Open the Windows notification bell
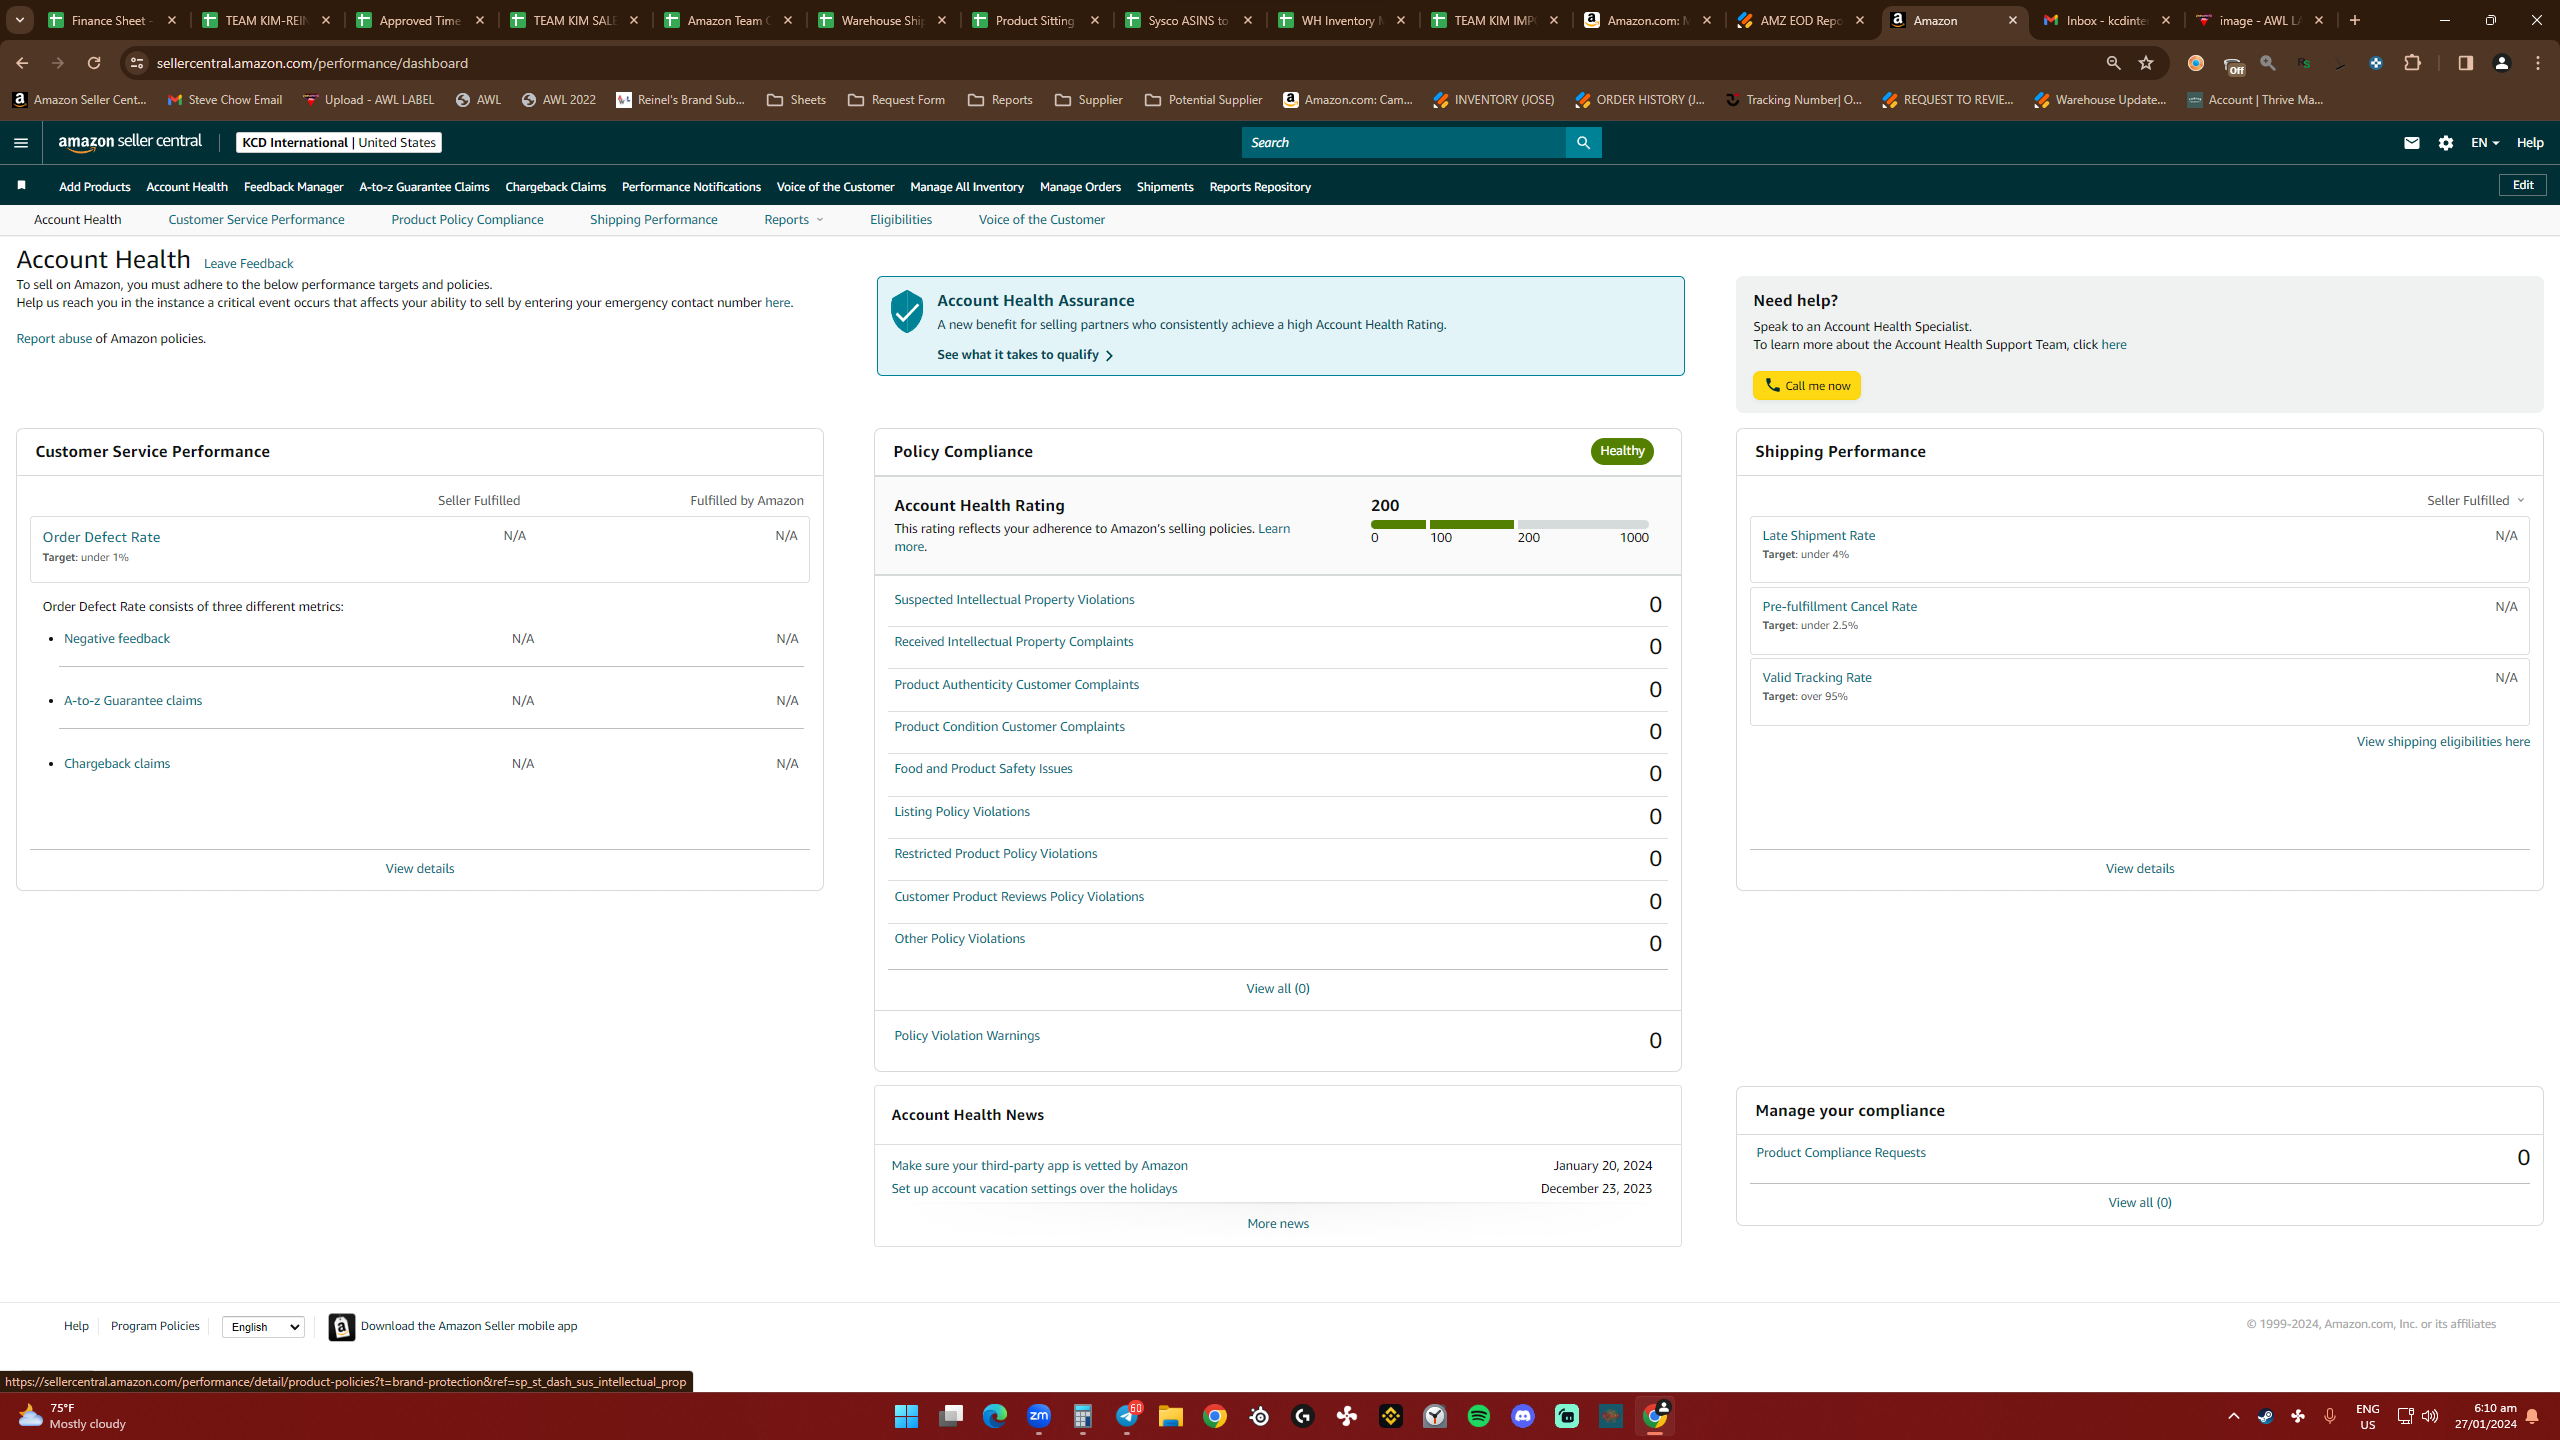This screenshot has width=2560, height=1440. [x=2532, y=1416]
